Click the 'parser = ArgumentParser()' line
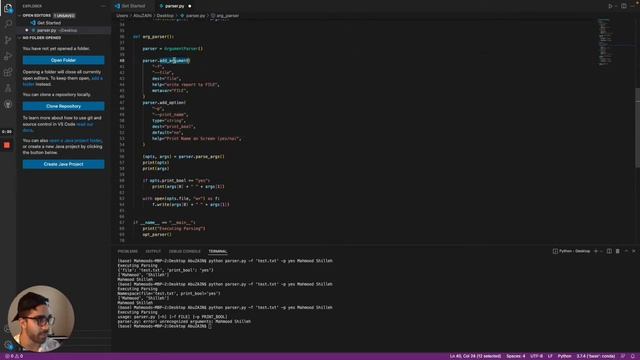The image size is (640, 360). pyautogui.click(x=173, y=49)
